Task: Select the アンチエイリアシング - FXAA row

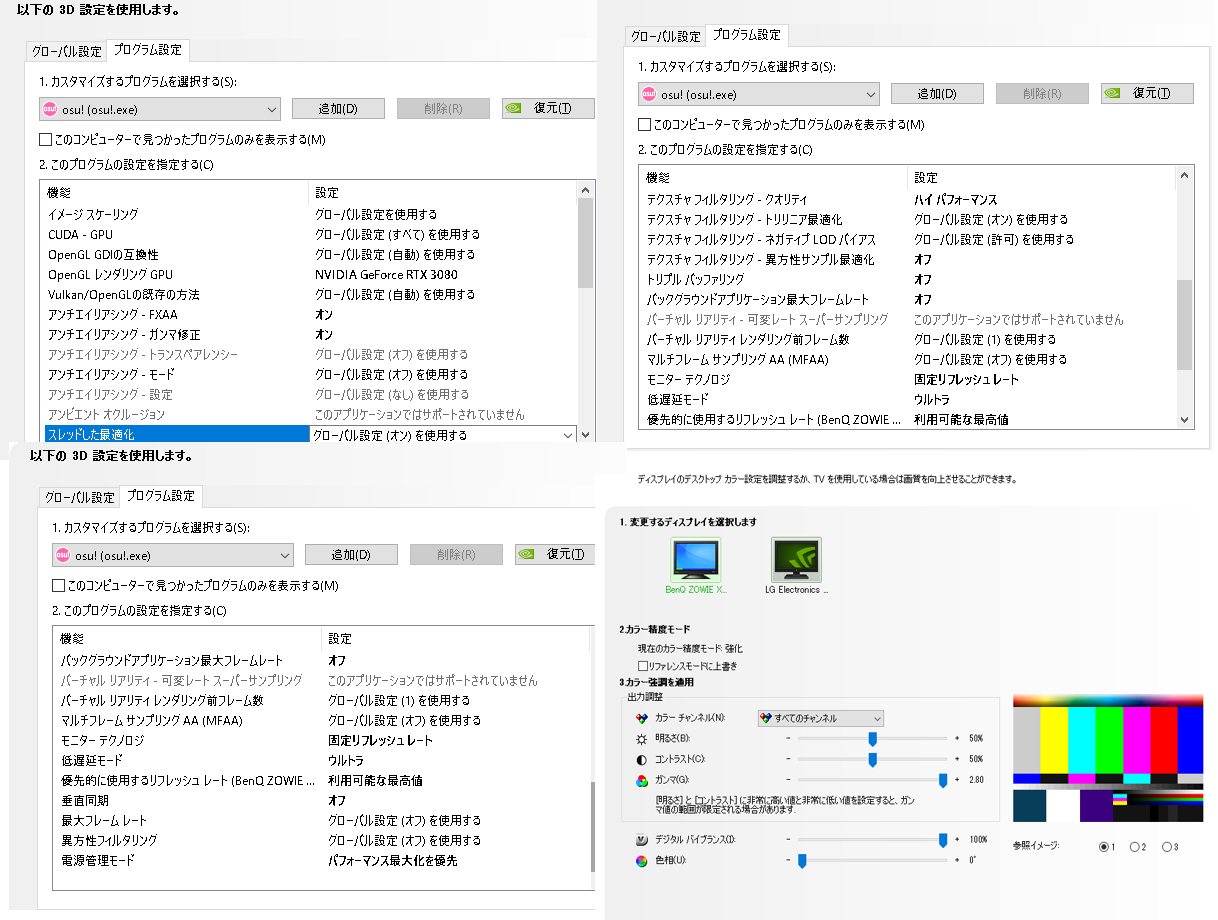Action: point(310,314)
